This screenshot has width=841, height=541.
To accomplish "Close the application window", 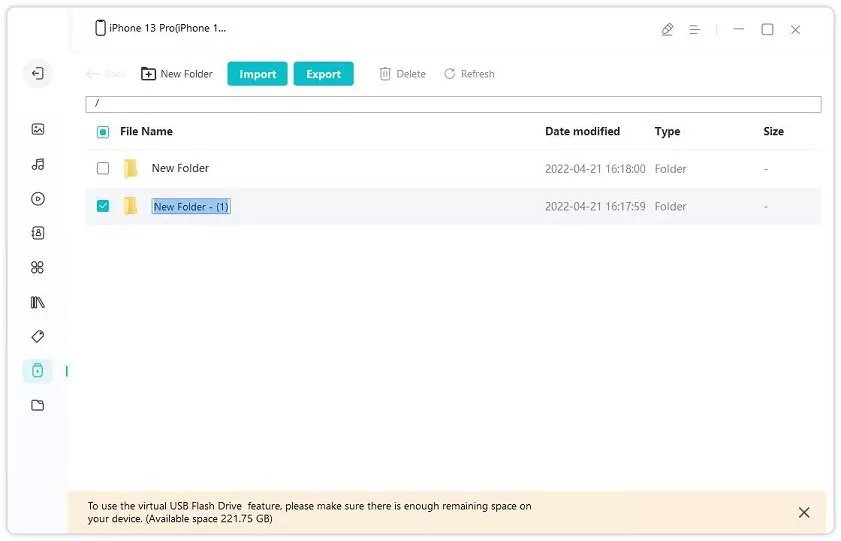I will tap(795, 29).
